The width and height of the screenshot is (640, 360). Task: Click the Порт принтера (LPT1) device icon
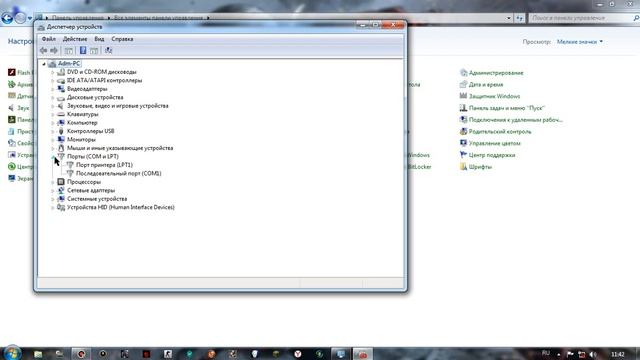pos(70,165)
